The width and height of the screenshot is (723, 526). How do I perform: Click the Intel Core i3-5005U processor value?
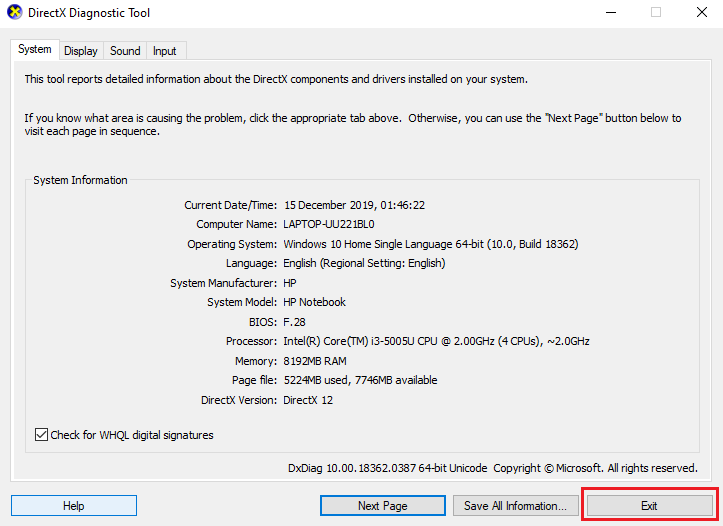436,341
